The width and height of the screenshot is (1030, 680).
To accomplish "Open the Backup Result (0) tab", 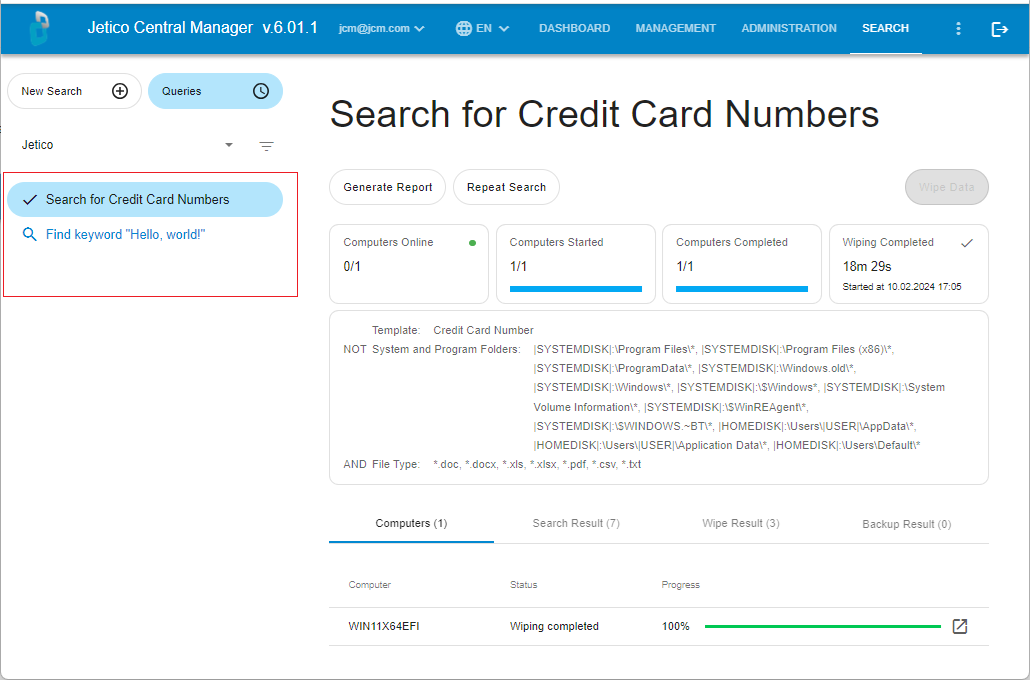I will click(x=907, y=524).
